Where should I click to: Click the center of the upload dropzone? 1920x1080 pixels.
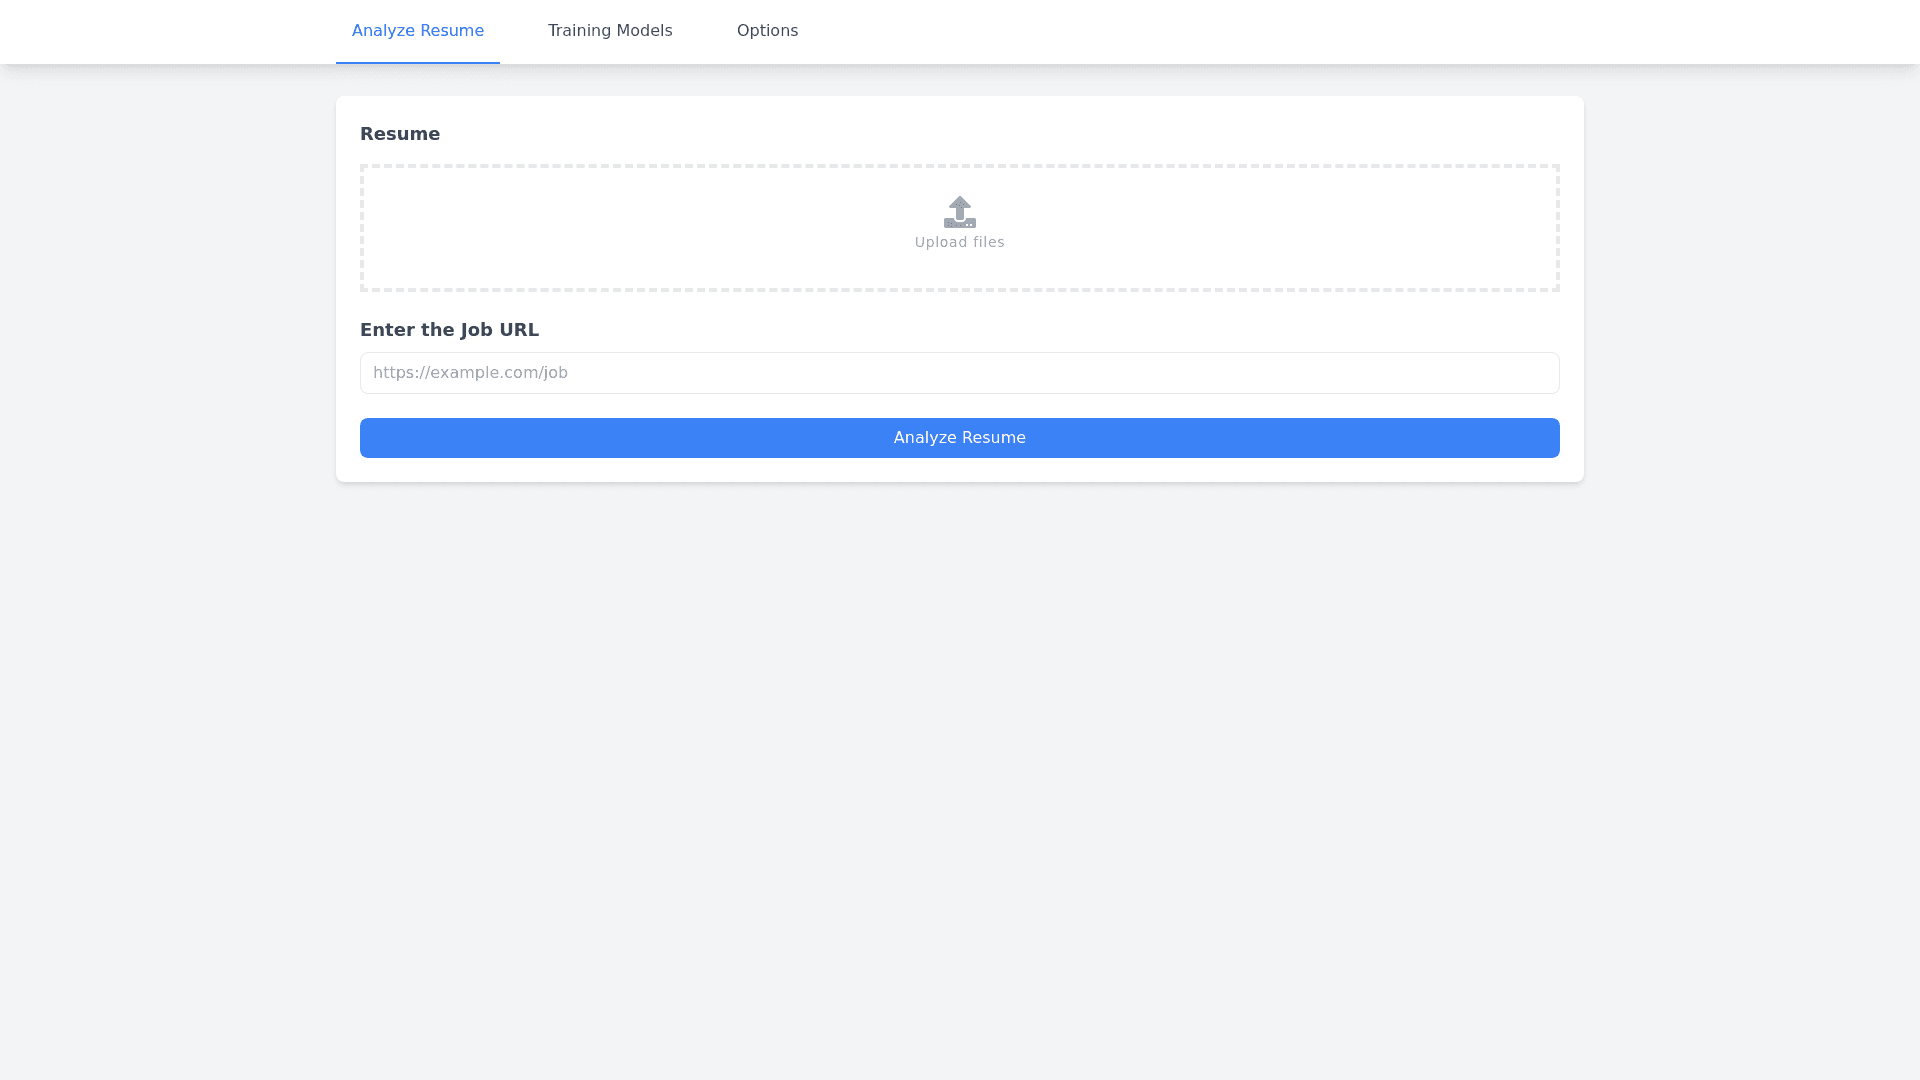click(x=959, y=228)
